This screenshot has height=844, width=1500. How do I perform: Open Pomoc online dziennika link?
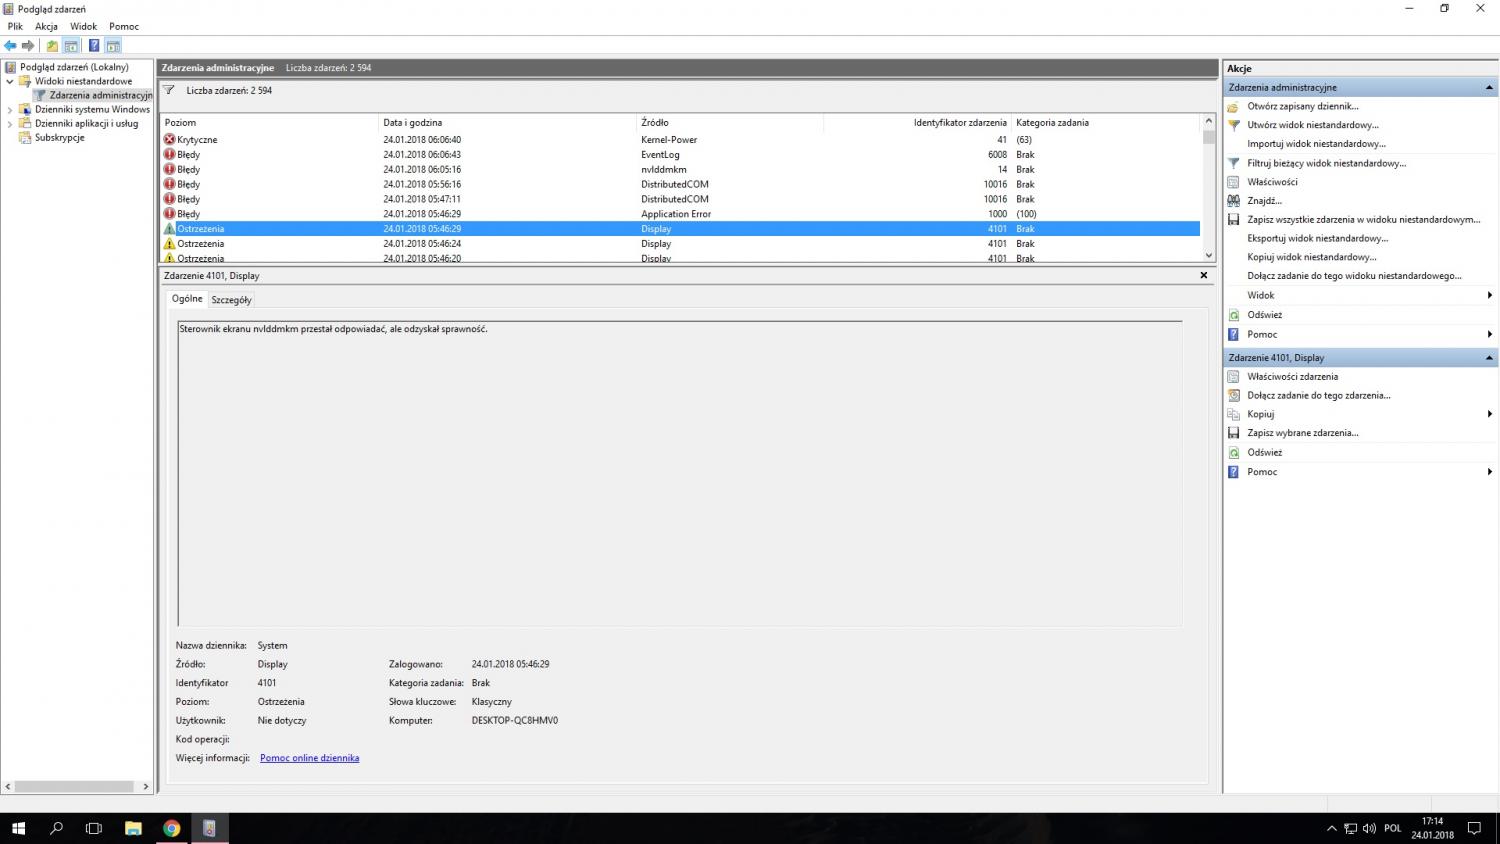point(309,758)
